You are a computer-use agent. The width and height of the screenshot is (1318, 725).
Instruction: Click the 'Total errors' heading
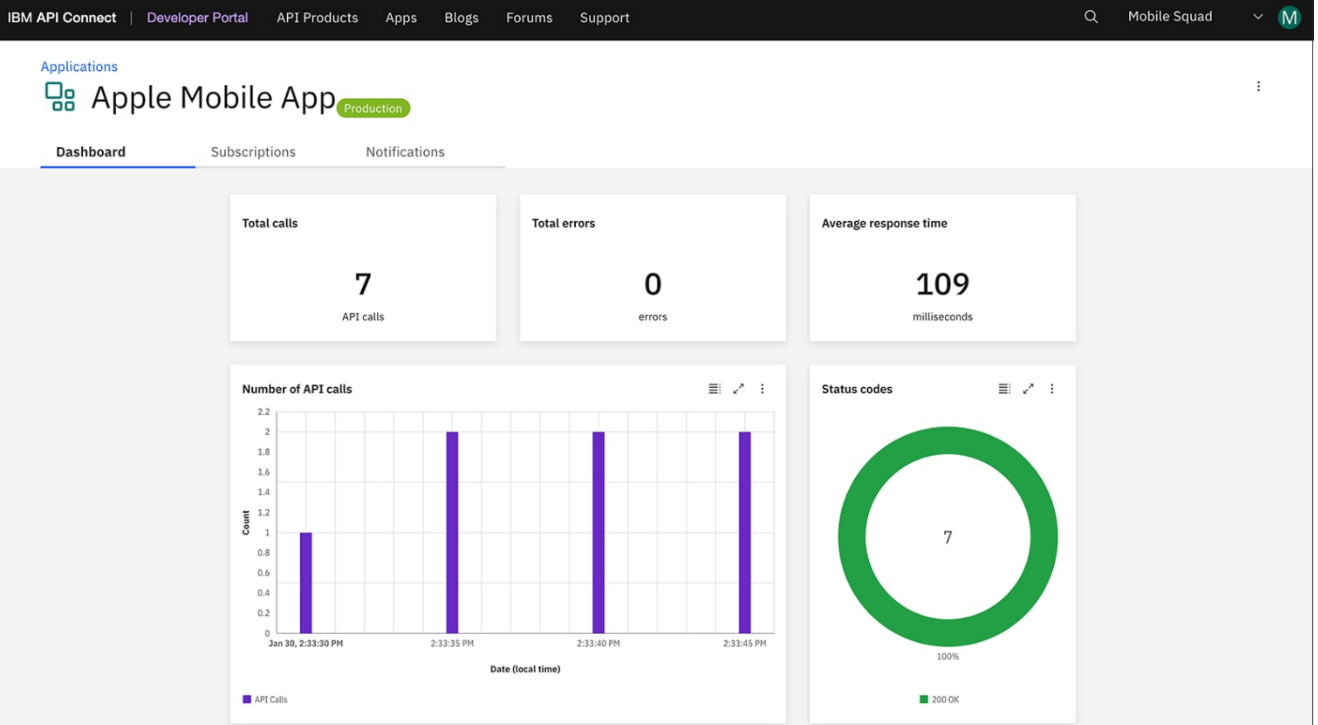563,224
